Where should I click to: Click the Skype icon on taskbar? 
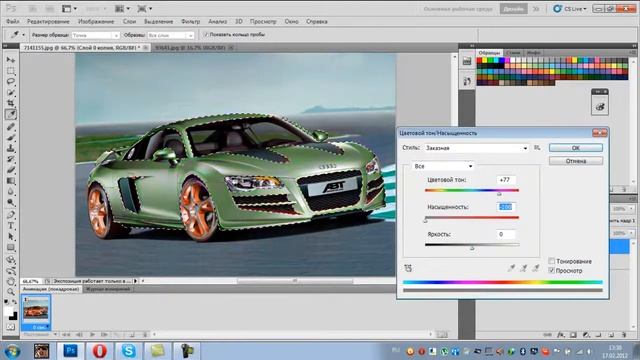(129, 351)
